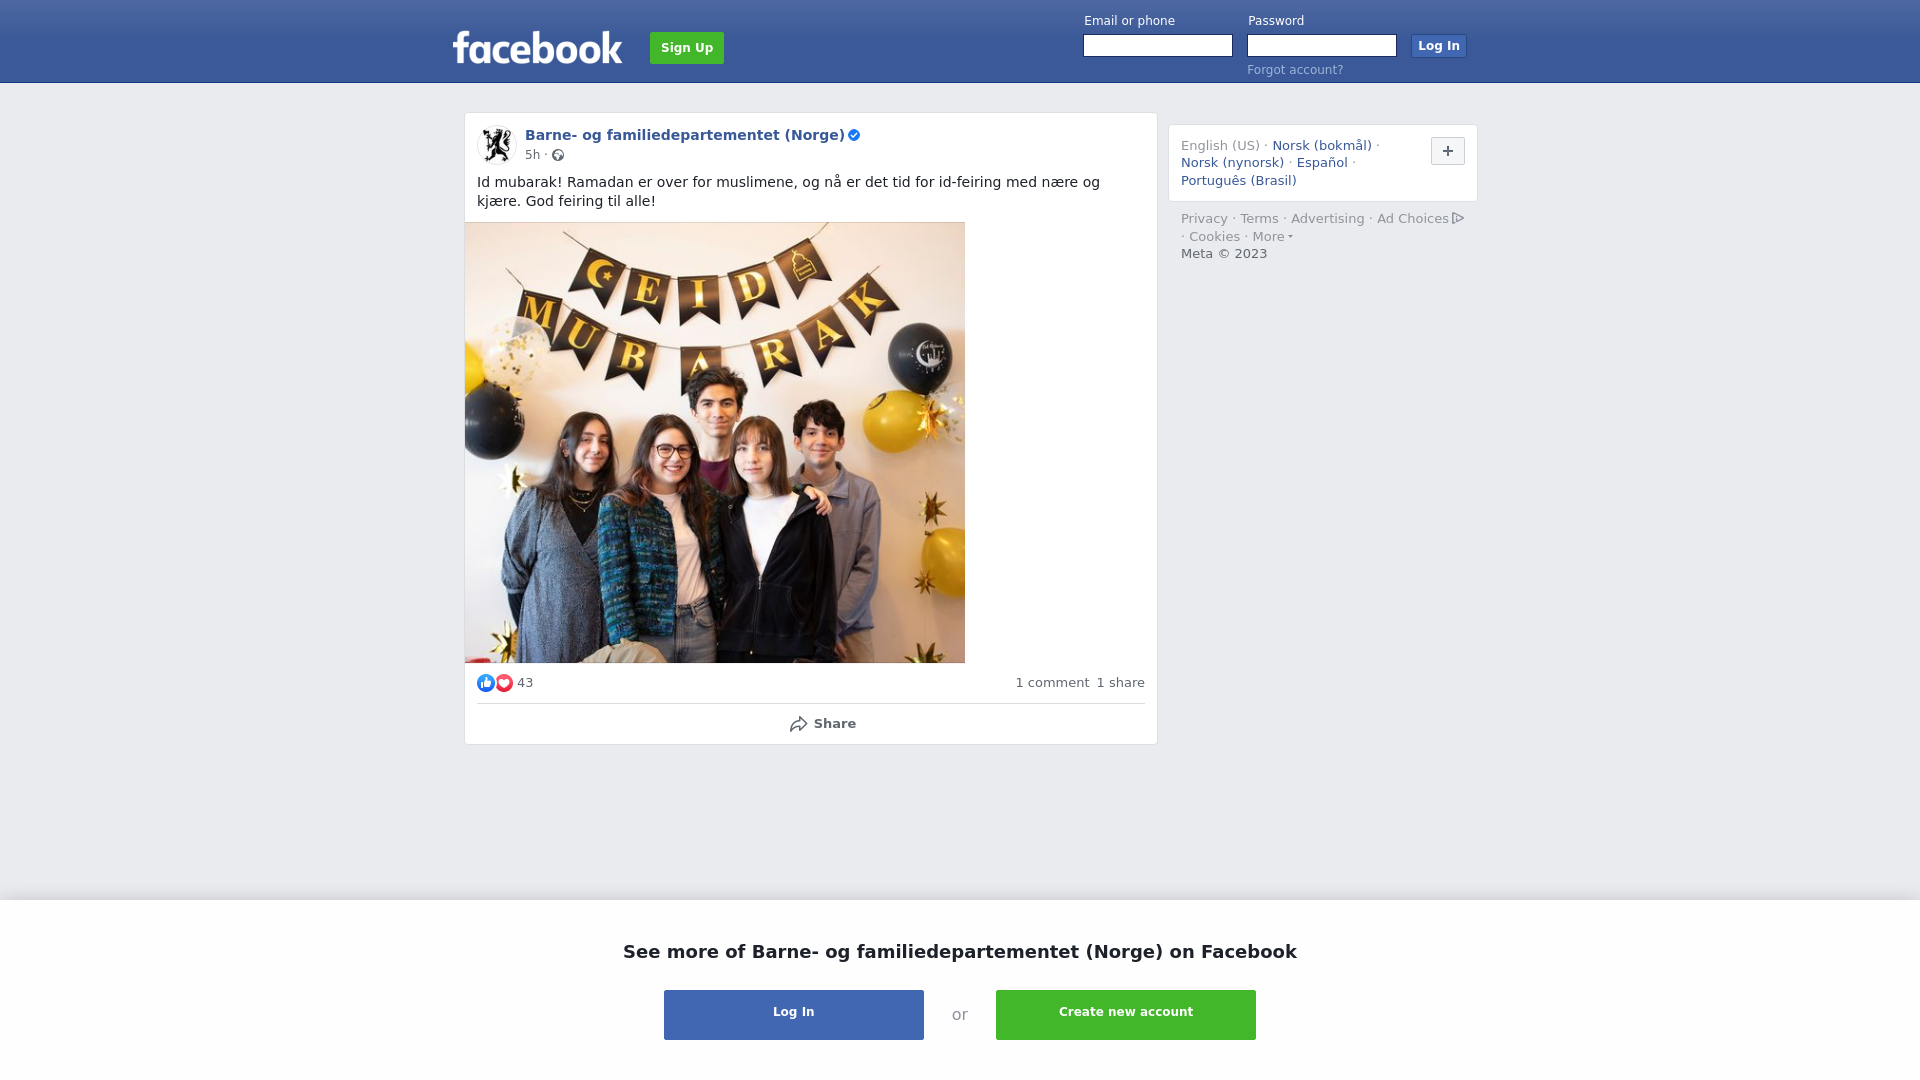This screenshot has width=1920, height=1080.
Task: Focus the Email or phone field
Action: 1158,46
